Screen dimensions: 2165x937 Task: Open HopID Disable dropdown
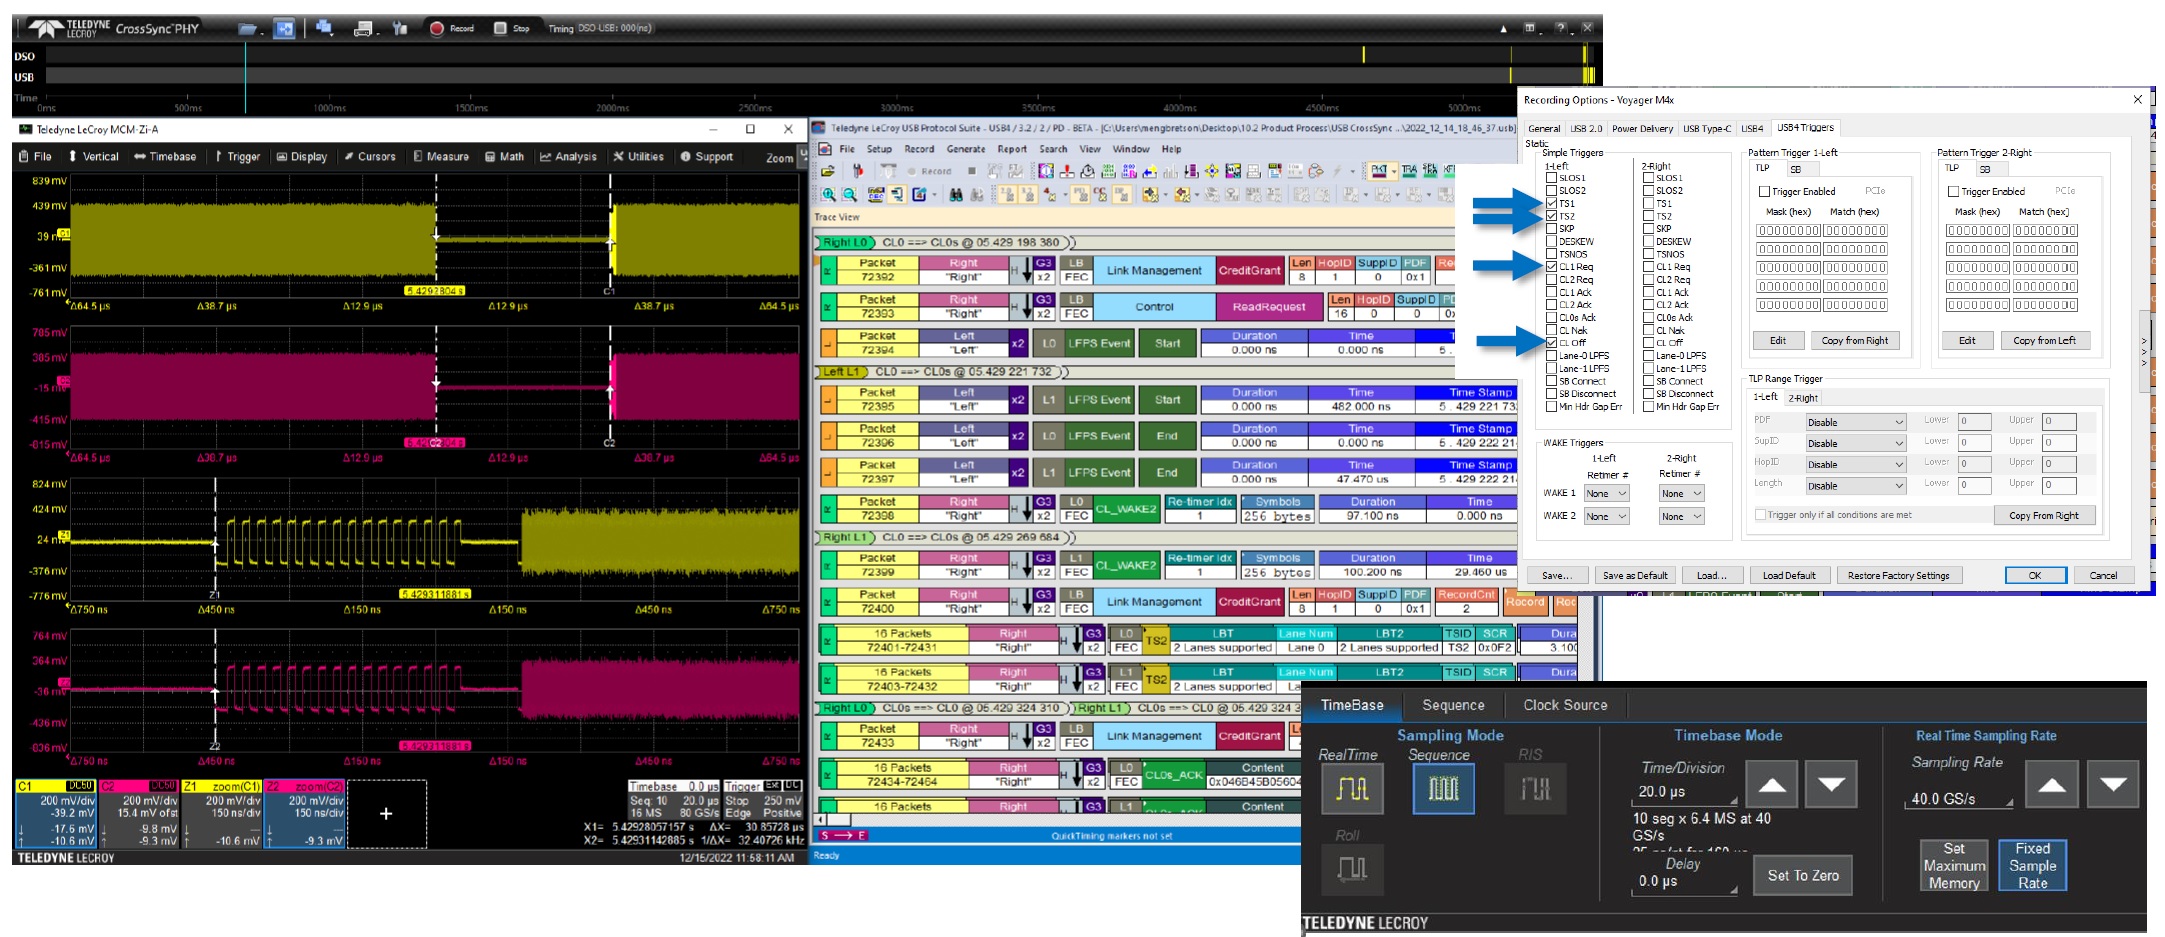[1856, 464]
